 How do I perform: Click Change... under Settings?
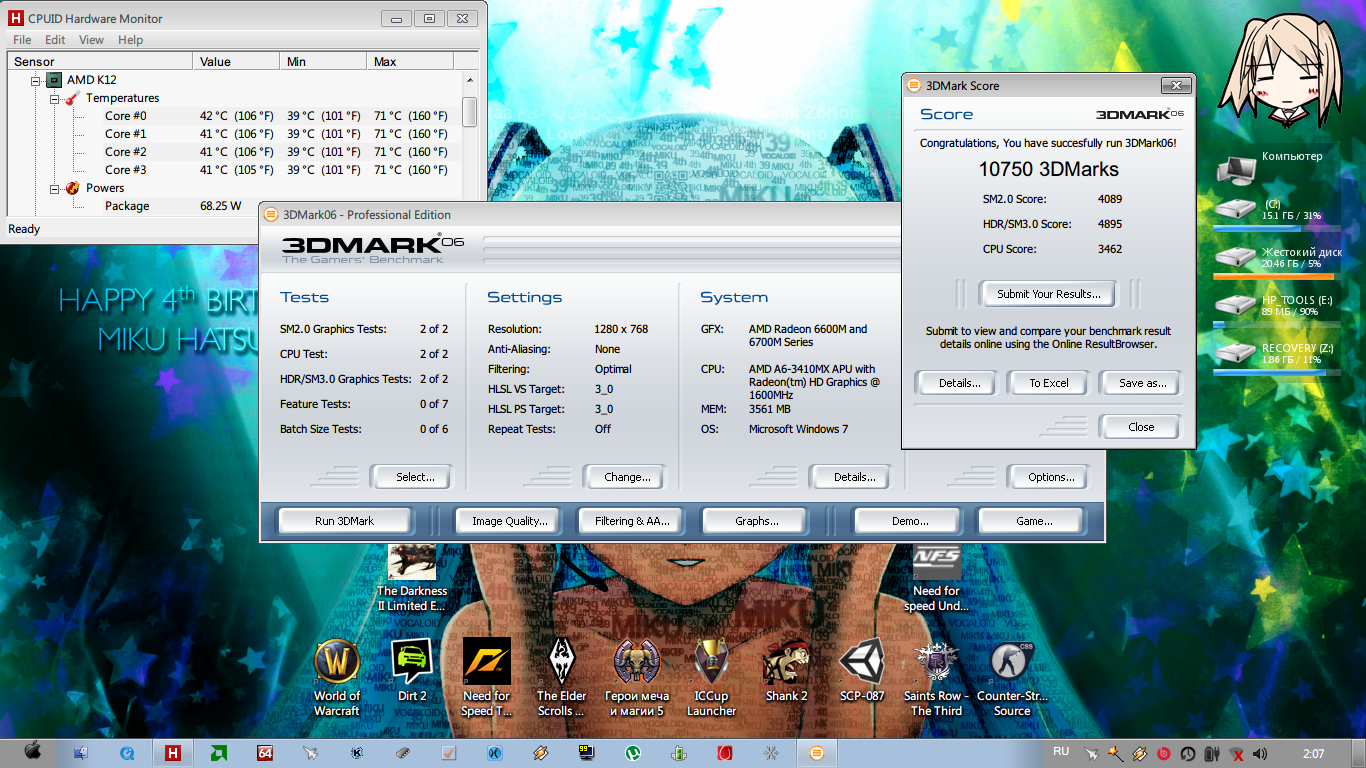click(x=627, y=477)
